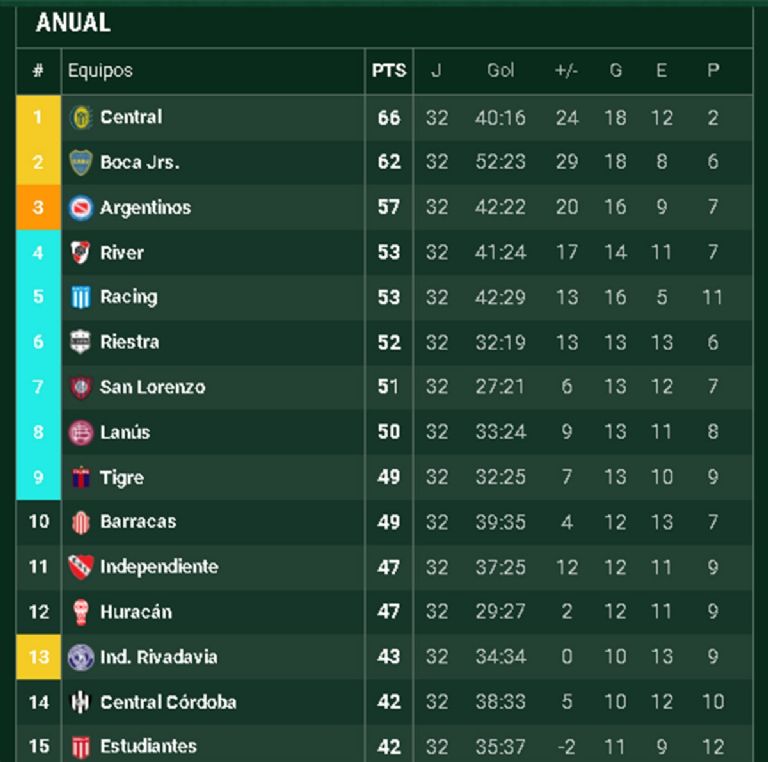Click the Tigre team badge
Image resolution: width=768 pixels, height=762 pixels.
coord(80,478)
